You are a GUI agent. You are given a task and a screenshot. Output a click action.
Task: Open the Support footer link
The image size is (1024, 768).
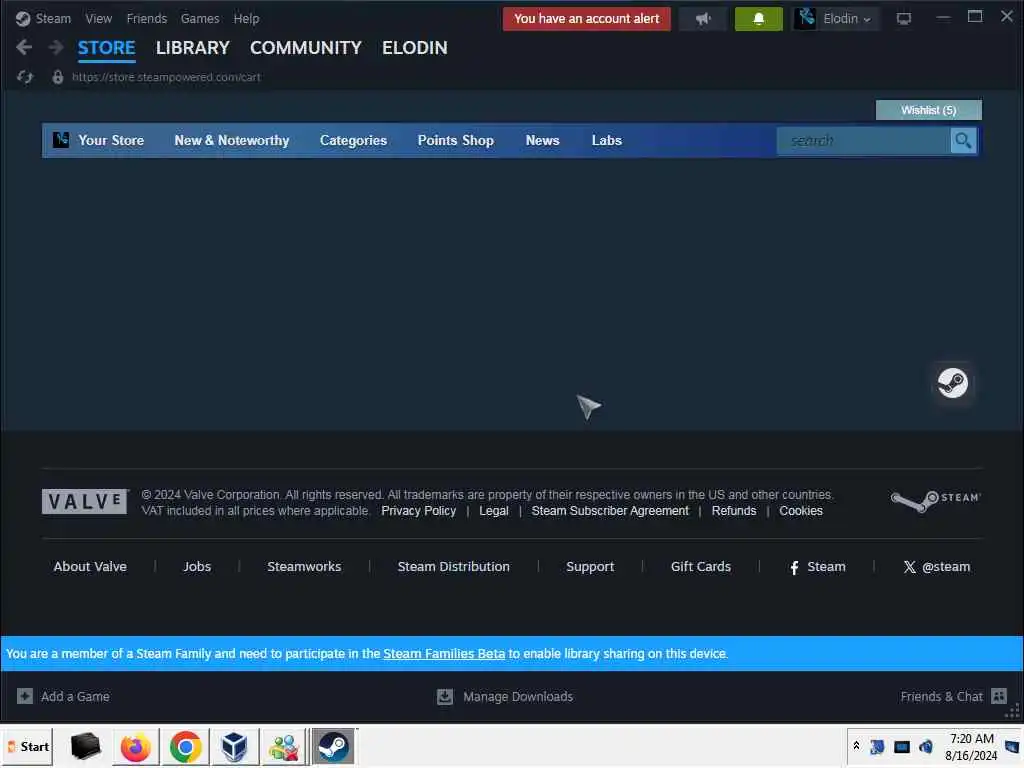pyautogui.click(x=590, y=567)
